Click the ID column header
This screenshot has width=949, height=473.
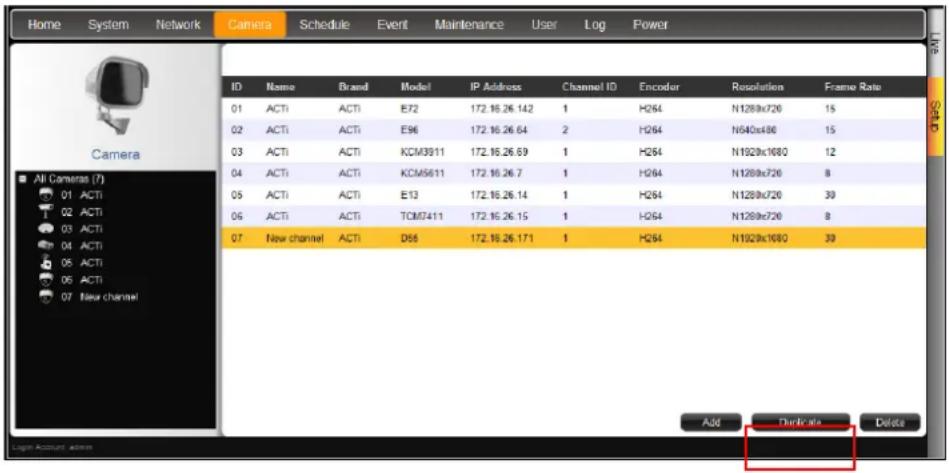click(237, 87)
